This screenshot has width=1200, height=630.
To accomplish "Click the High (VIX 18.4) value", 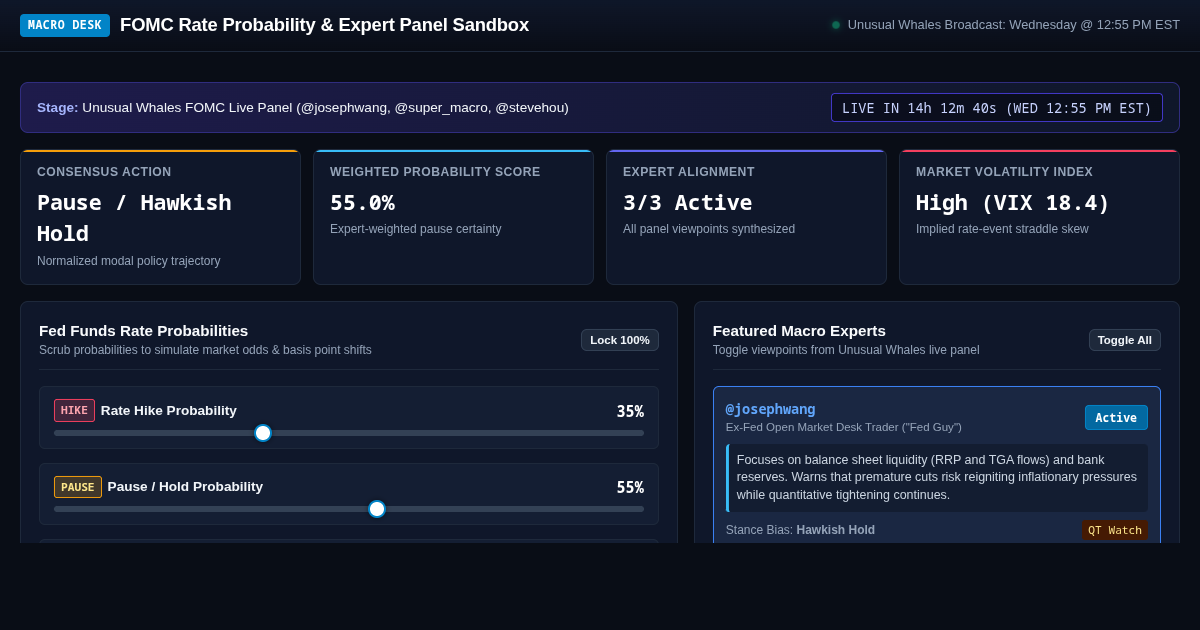I will tap(1012, 203).
